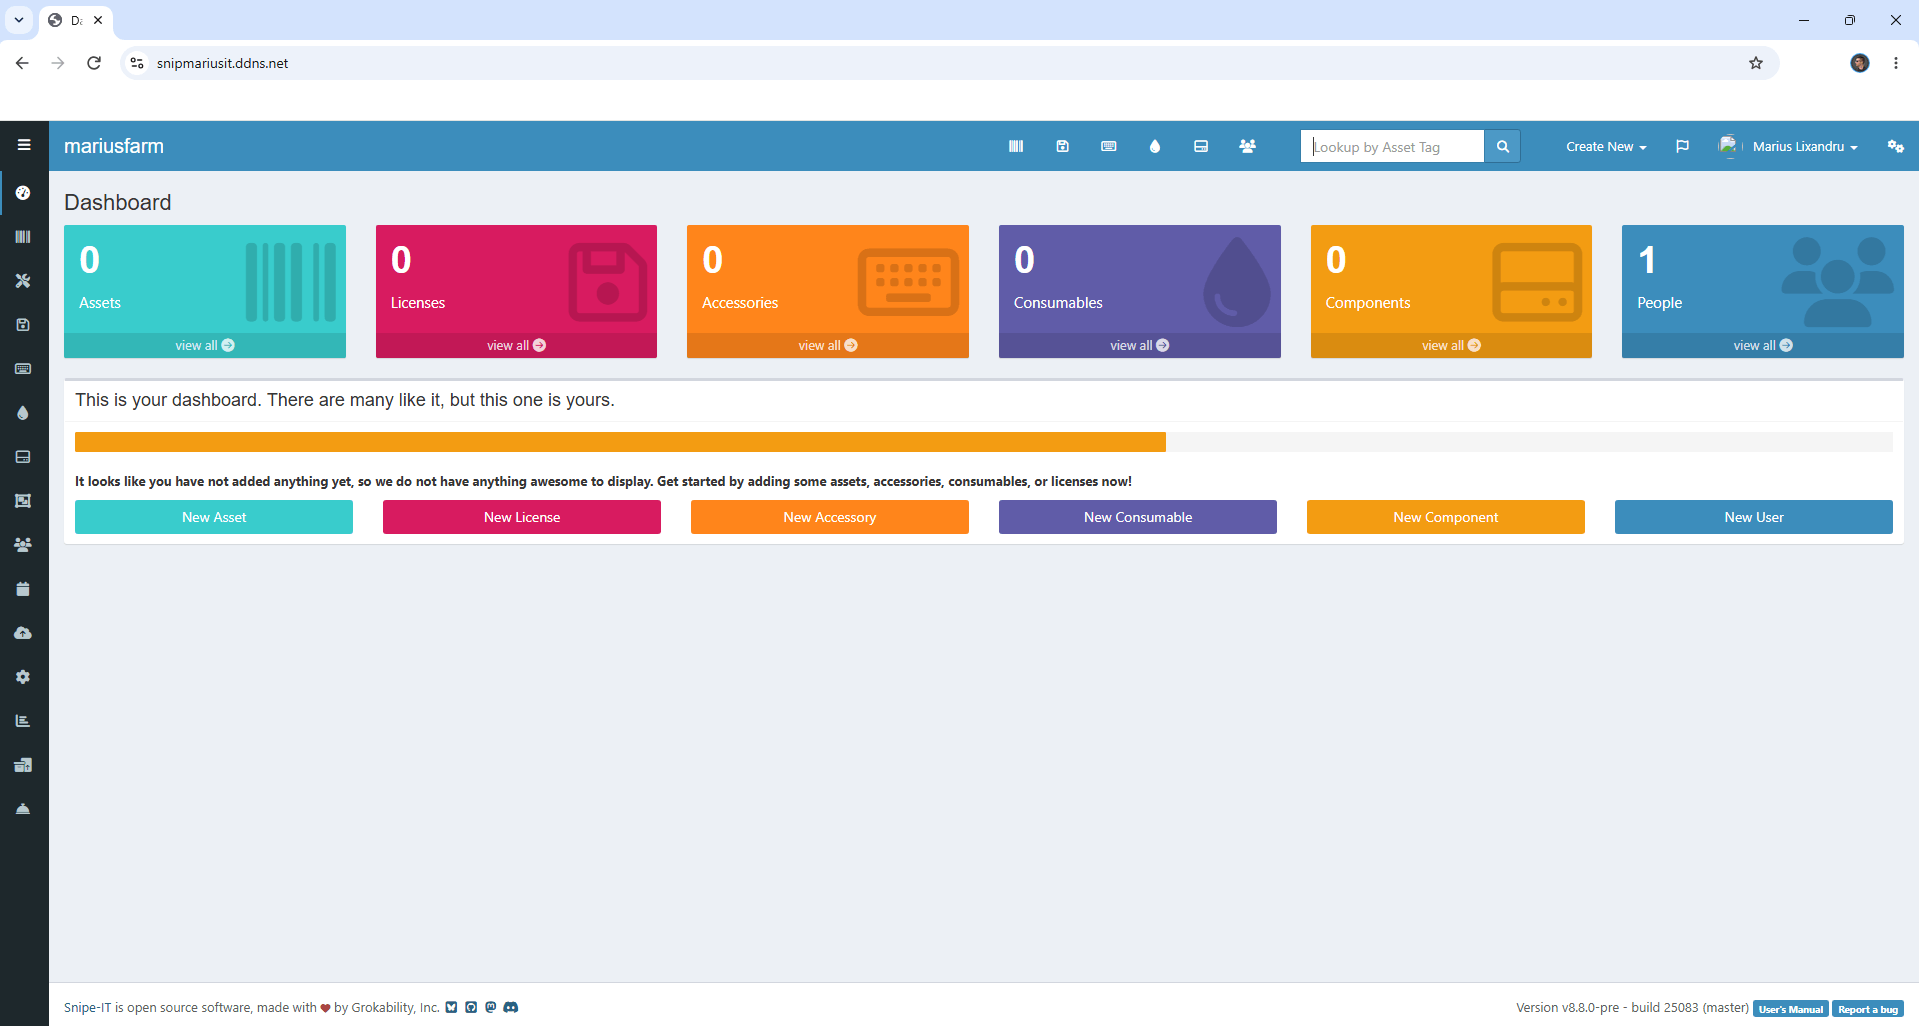Open the Settings gear icon in the sidebar
Viewport: 1919px width, 1026px height.
click(23, 677)
